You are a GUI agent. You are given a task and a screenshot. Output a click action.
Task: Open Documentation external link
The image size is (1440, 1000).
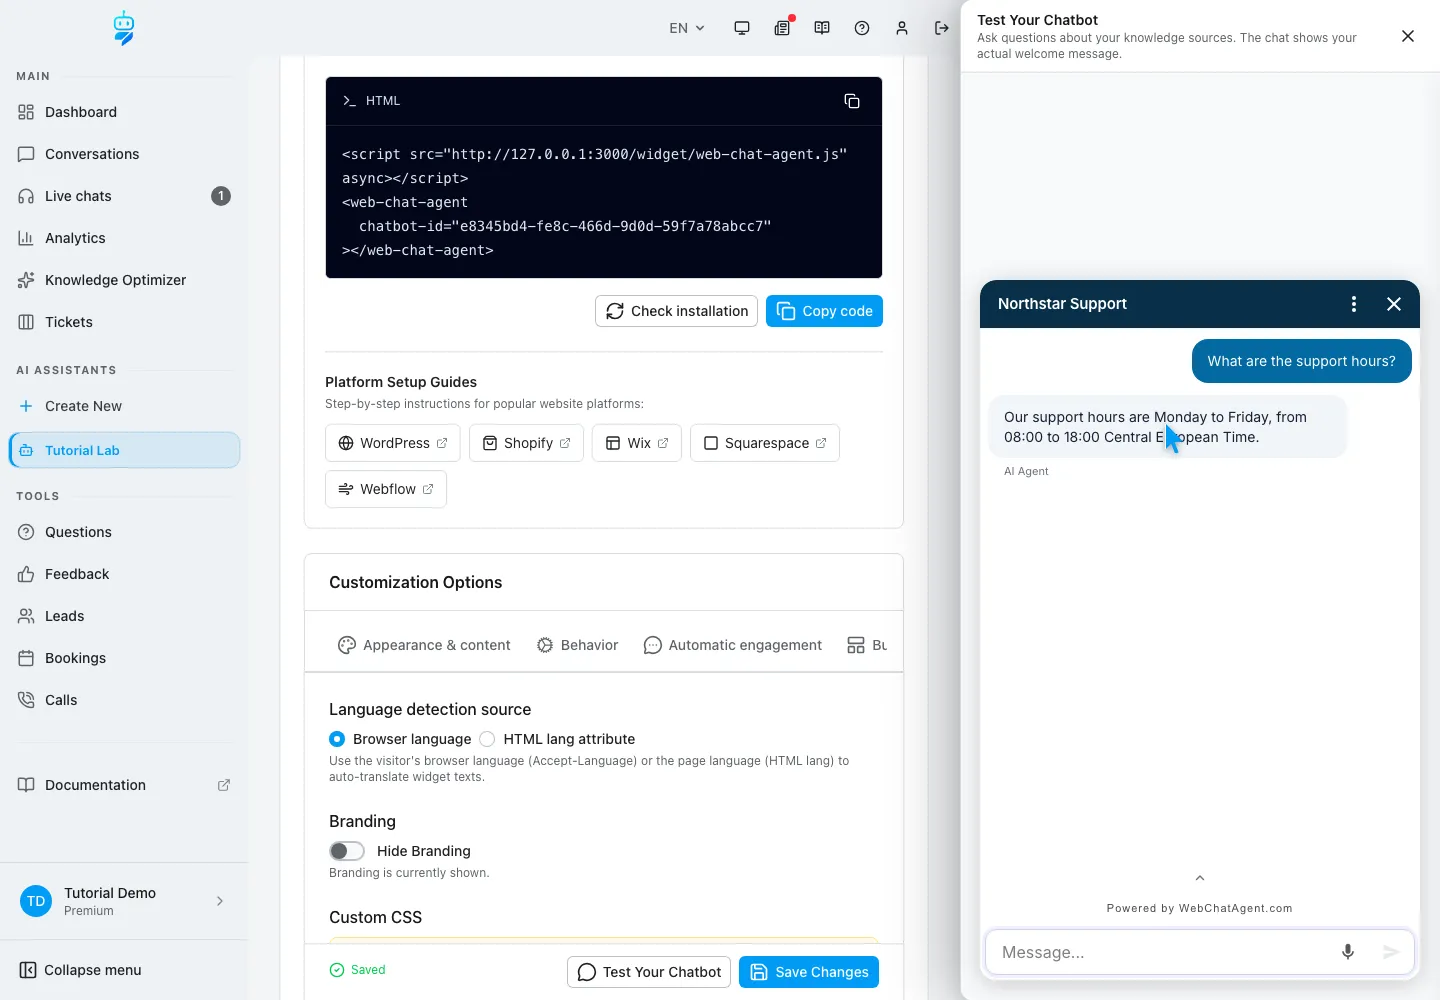[124, 785]
